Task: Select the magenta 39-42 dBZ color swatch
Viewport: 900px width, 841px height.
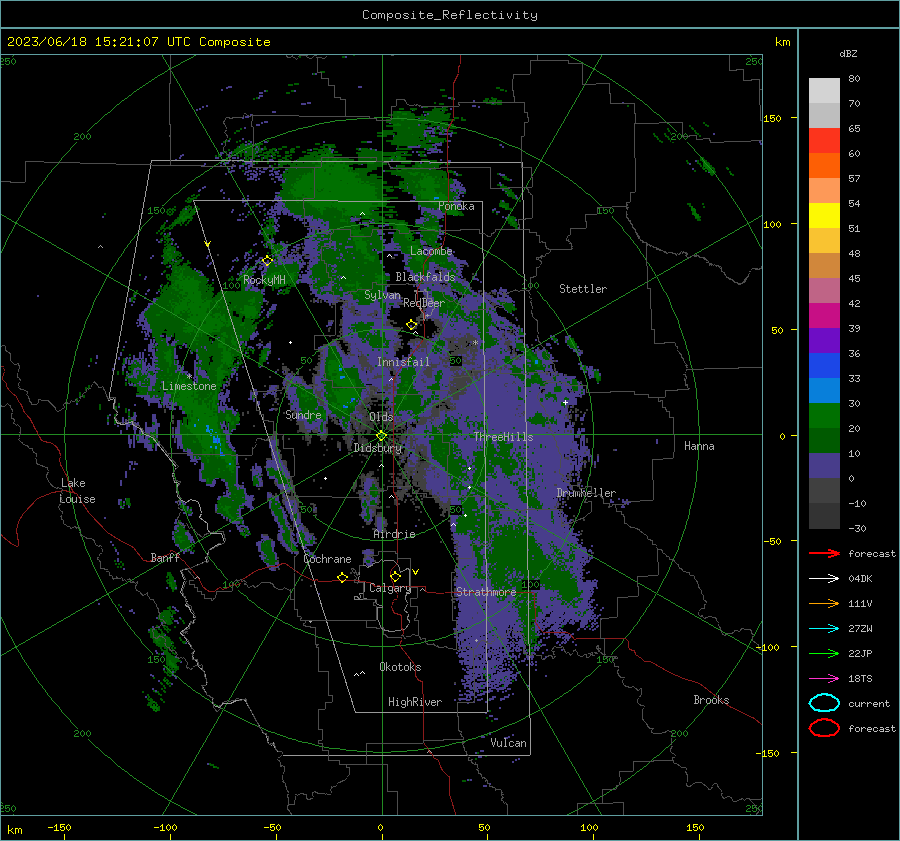Action: coord(824,316)
